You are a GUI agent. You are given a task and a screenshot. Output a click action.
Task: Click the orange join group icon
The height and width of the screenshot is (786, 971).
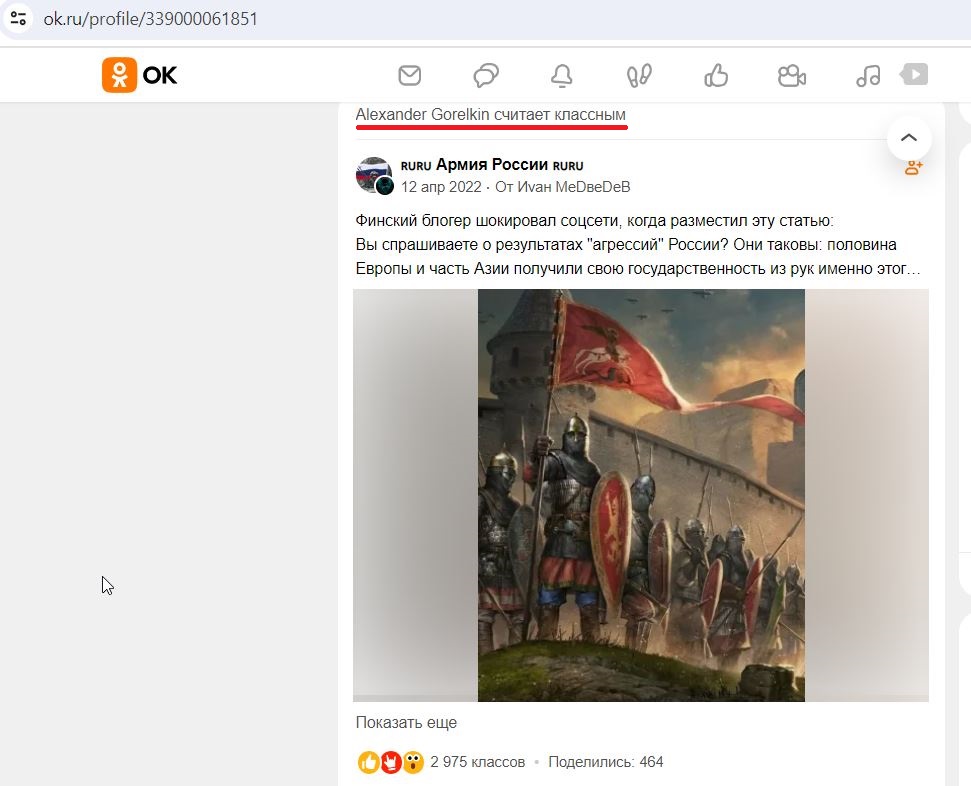(x=913, y=168)
